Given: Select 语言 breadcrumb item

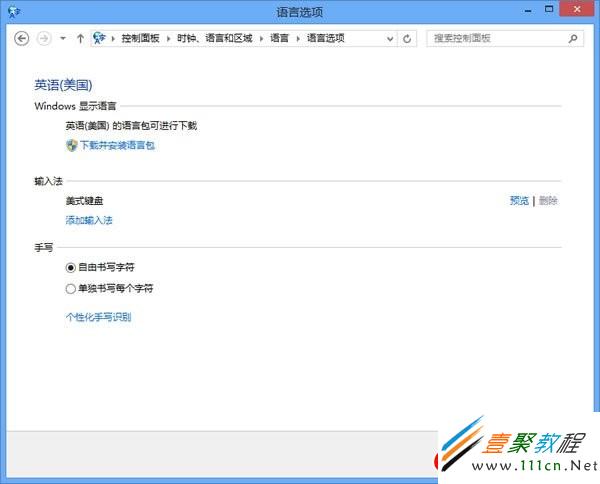Looking at the screenshot, I should pyautogui.click(x=279, y=38).
